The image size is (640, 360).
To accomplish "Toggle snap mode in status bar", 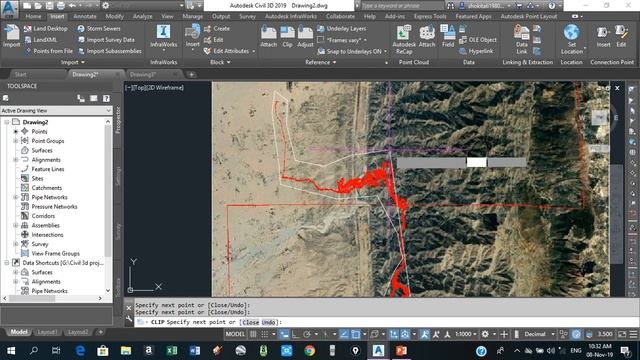I will click(x=264, y=334).
